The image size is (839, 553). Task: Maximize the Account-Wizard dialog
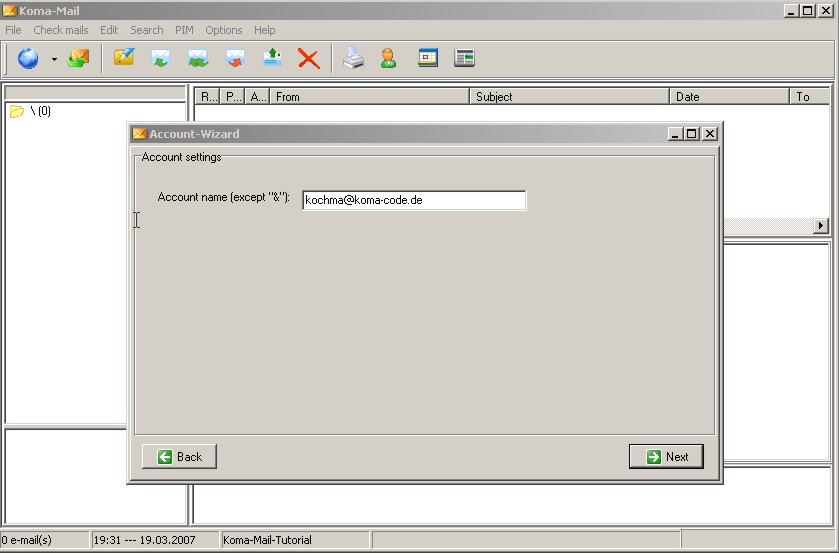pos(691,134)
